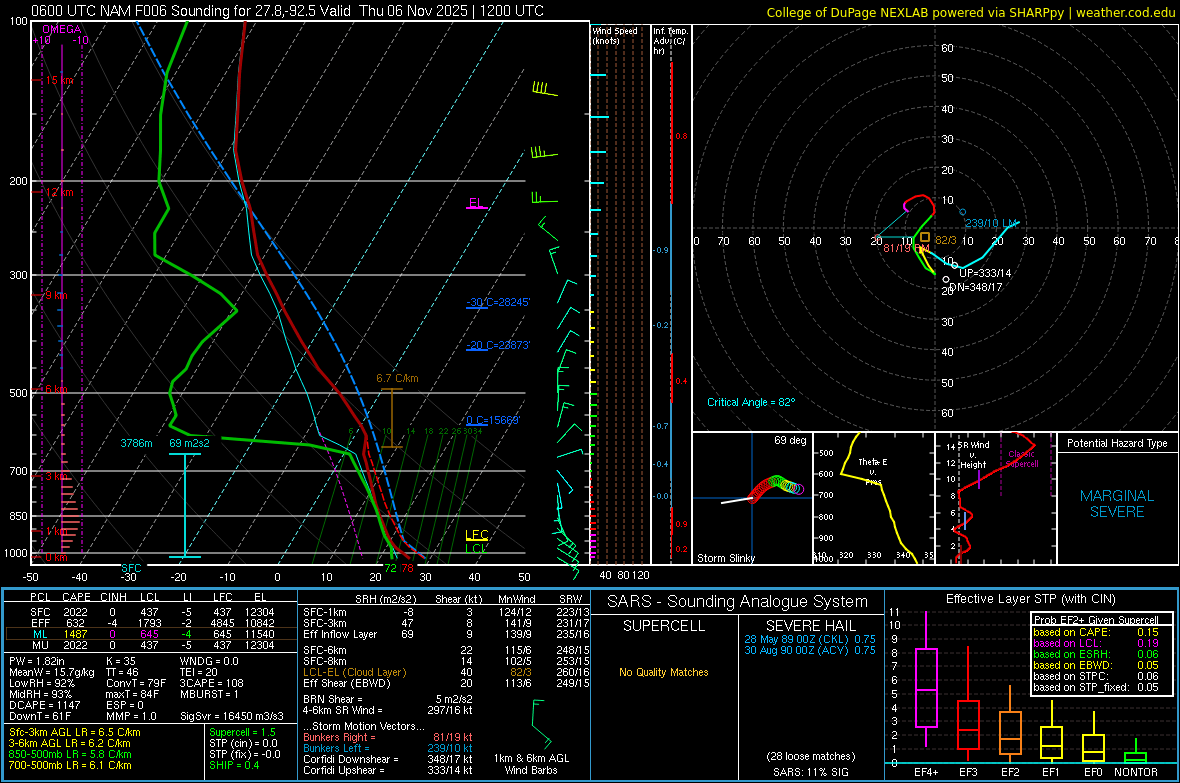Click the Wind Speed (knots) panel header
This screenshot has height=783, width=1180.
pos(615,35)
